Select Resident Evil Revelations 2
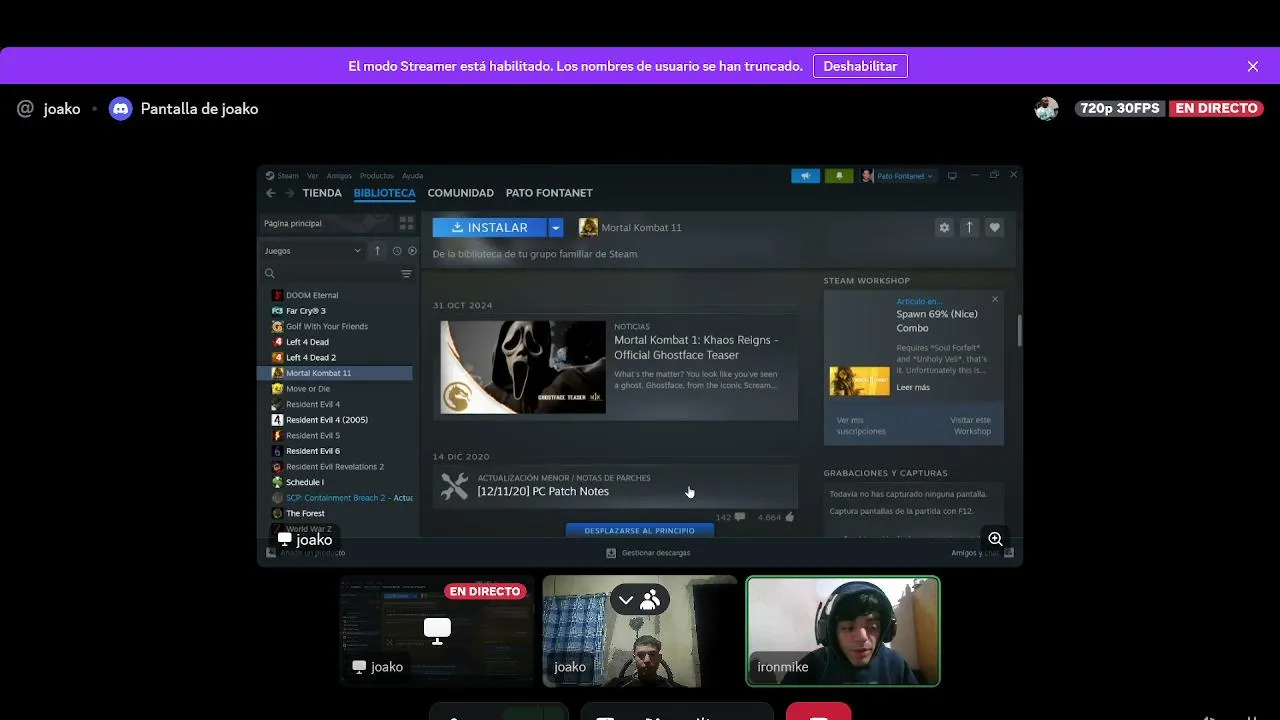 point(336,467)
